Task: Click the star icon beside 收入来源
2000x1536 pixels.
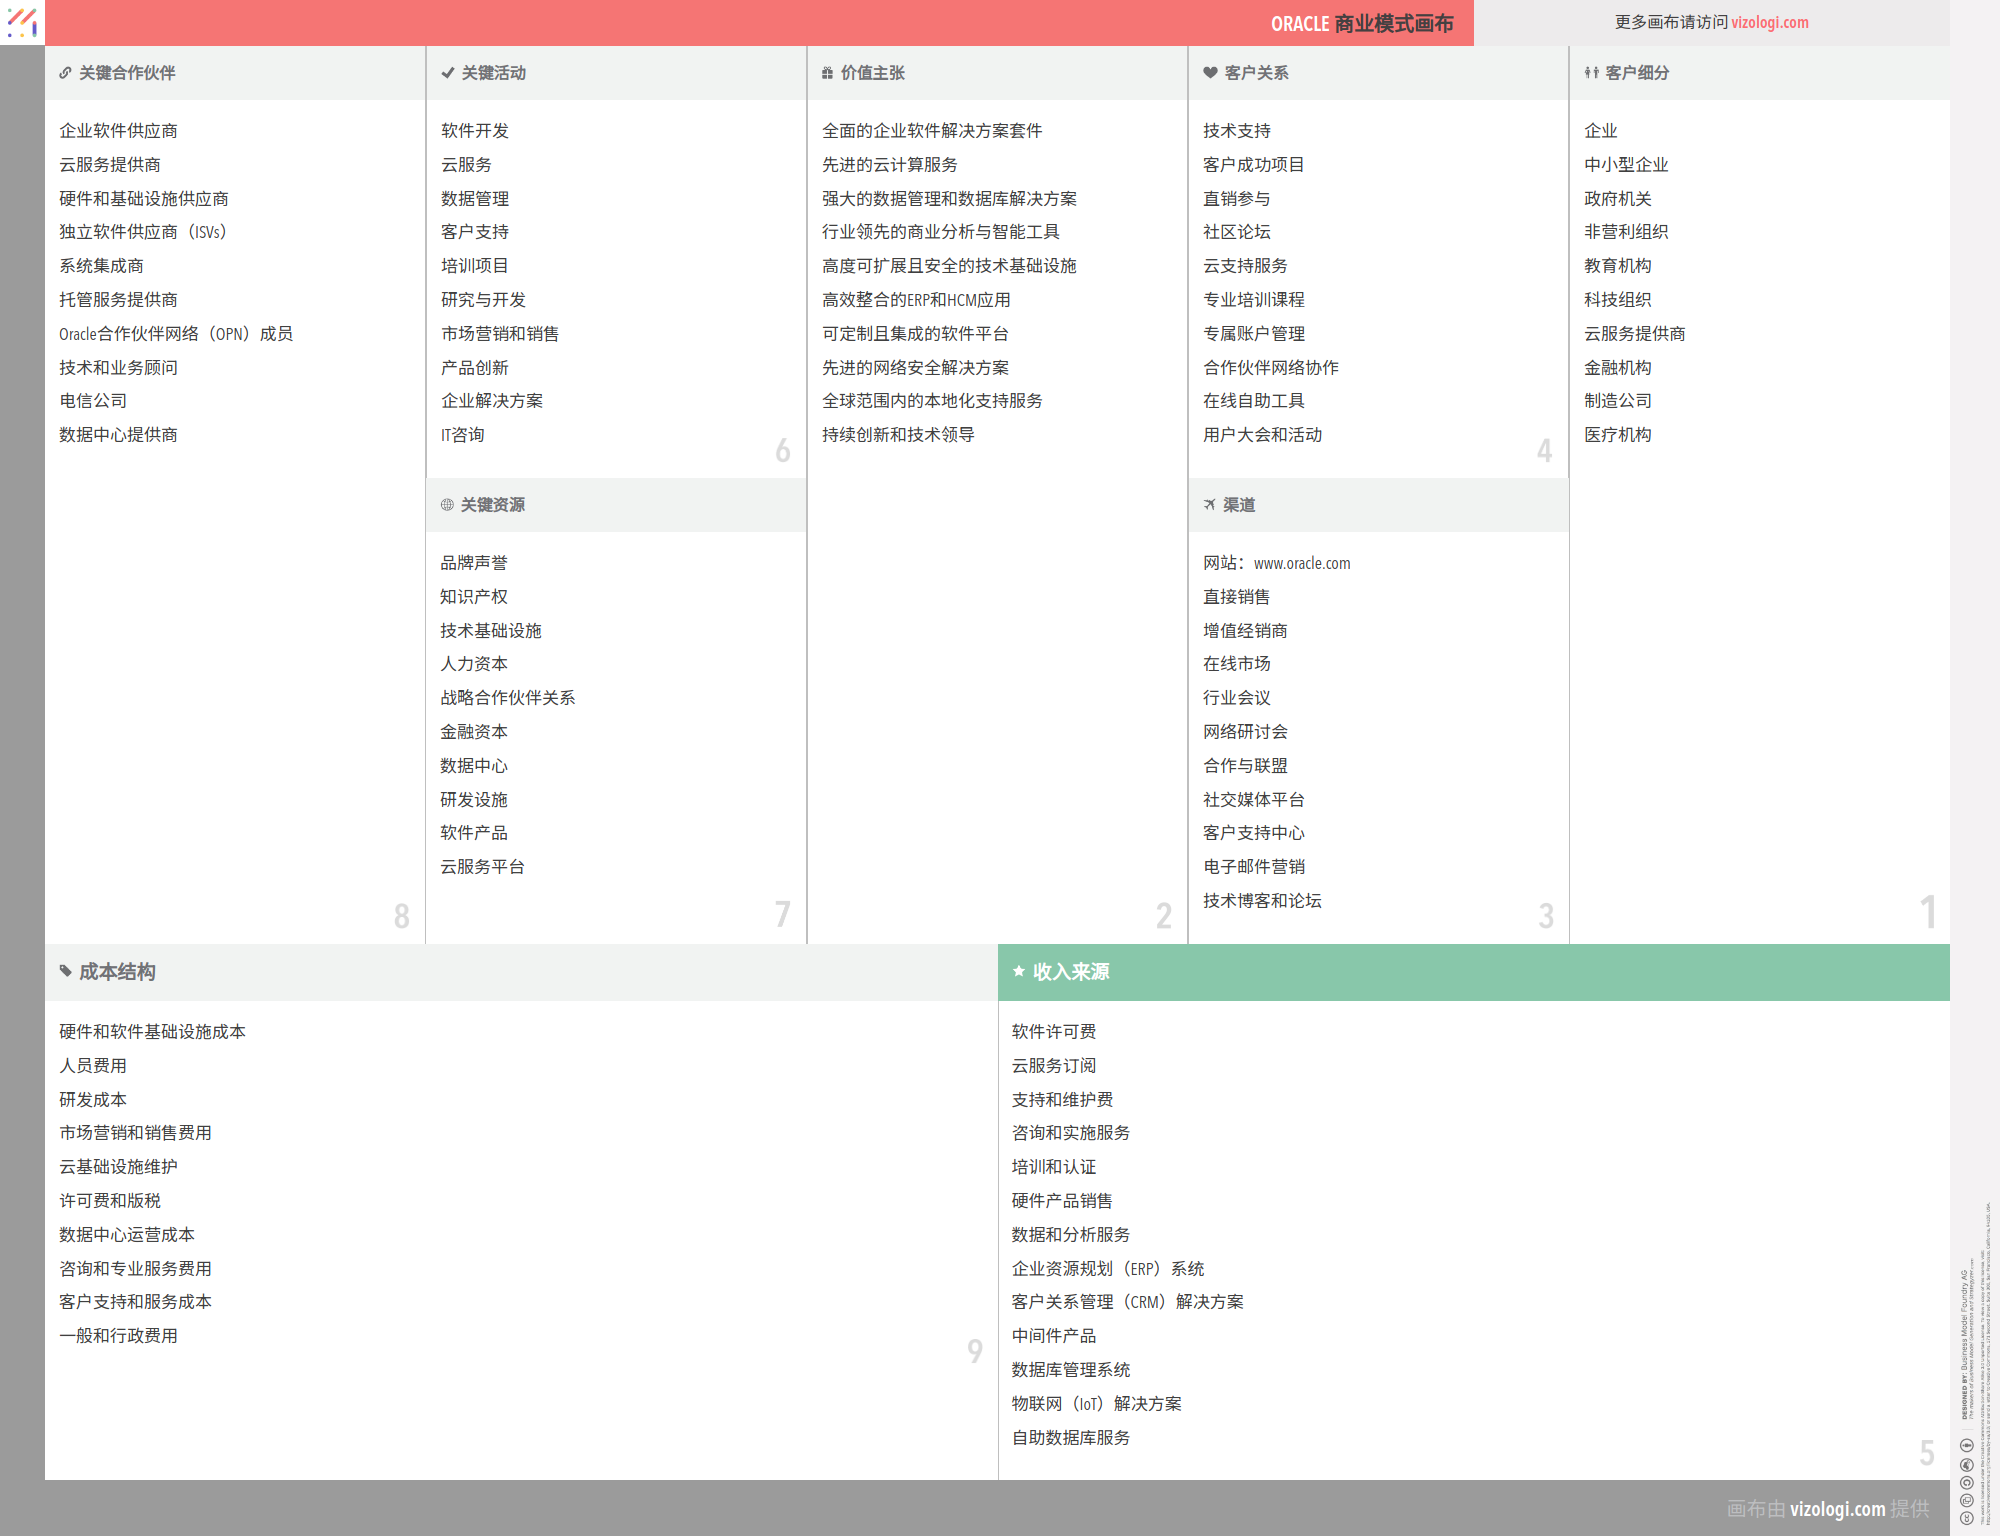Action: [x=1018, y=971]
